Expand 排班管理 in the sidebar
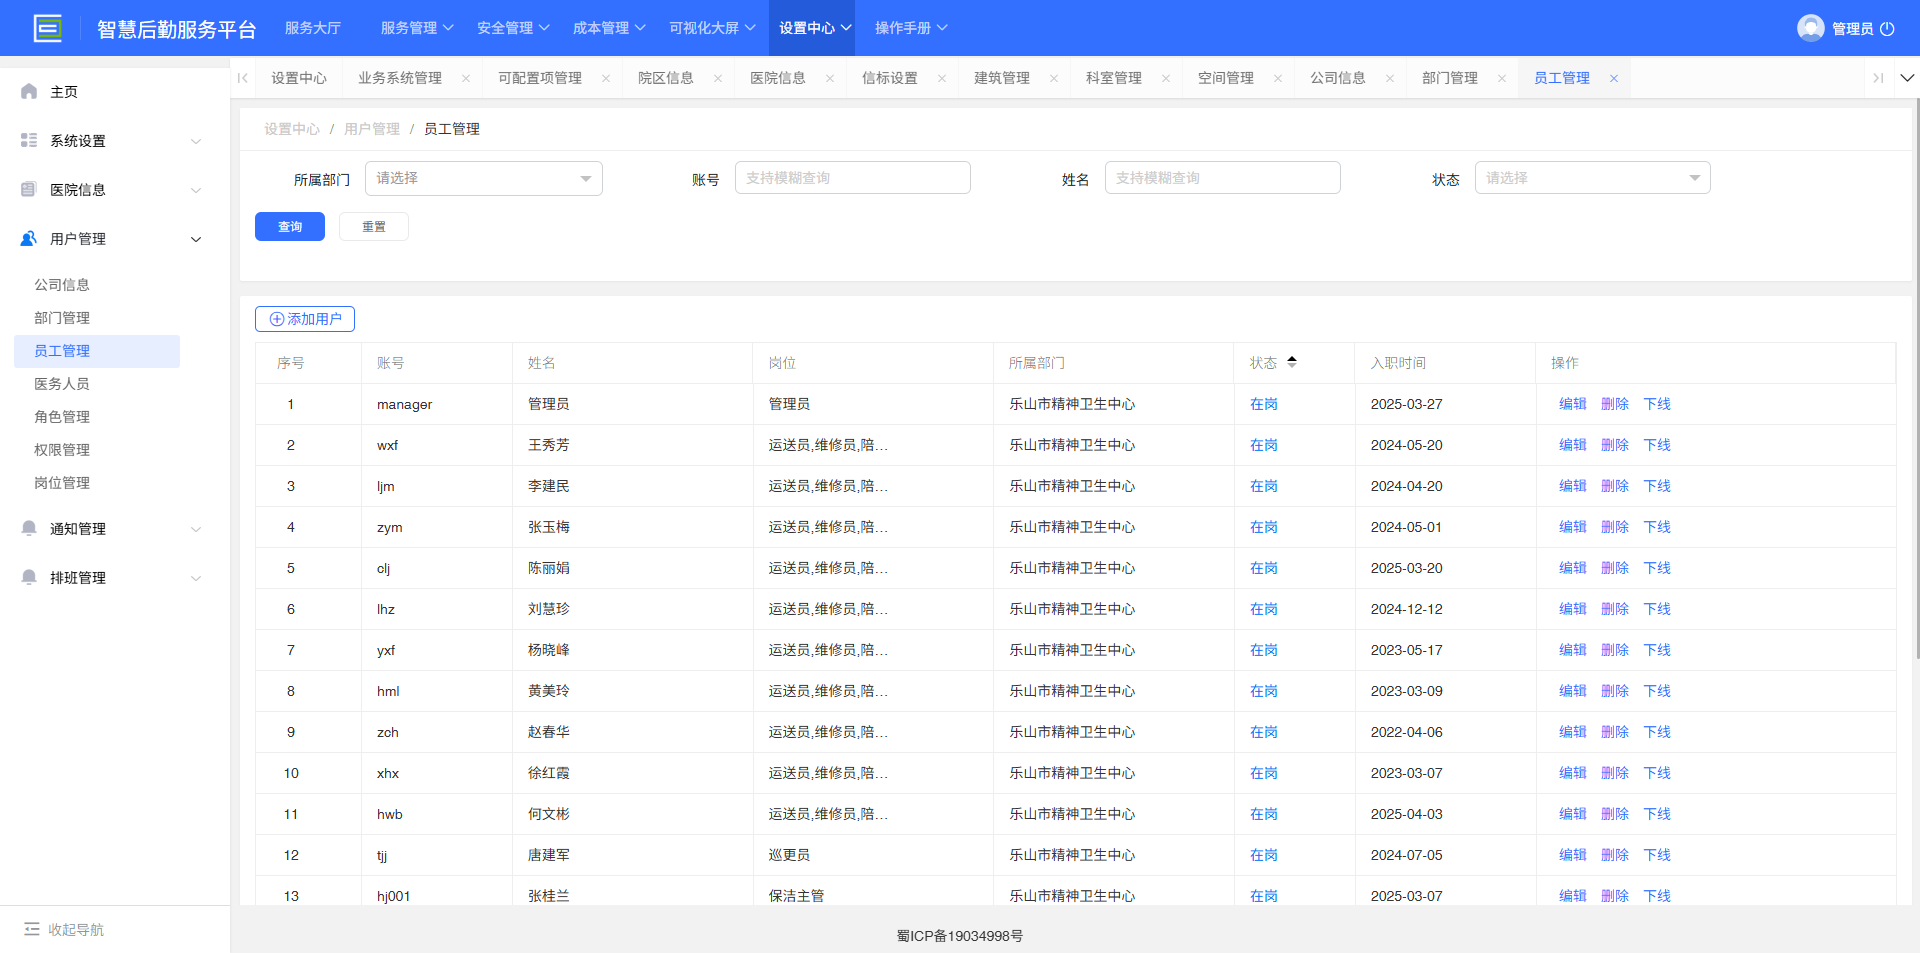 pos(196,578)
